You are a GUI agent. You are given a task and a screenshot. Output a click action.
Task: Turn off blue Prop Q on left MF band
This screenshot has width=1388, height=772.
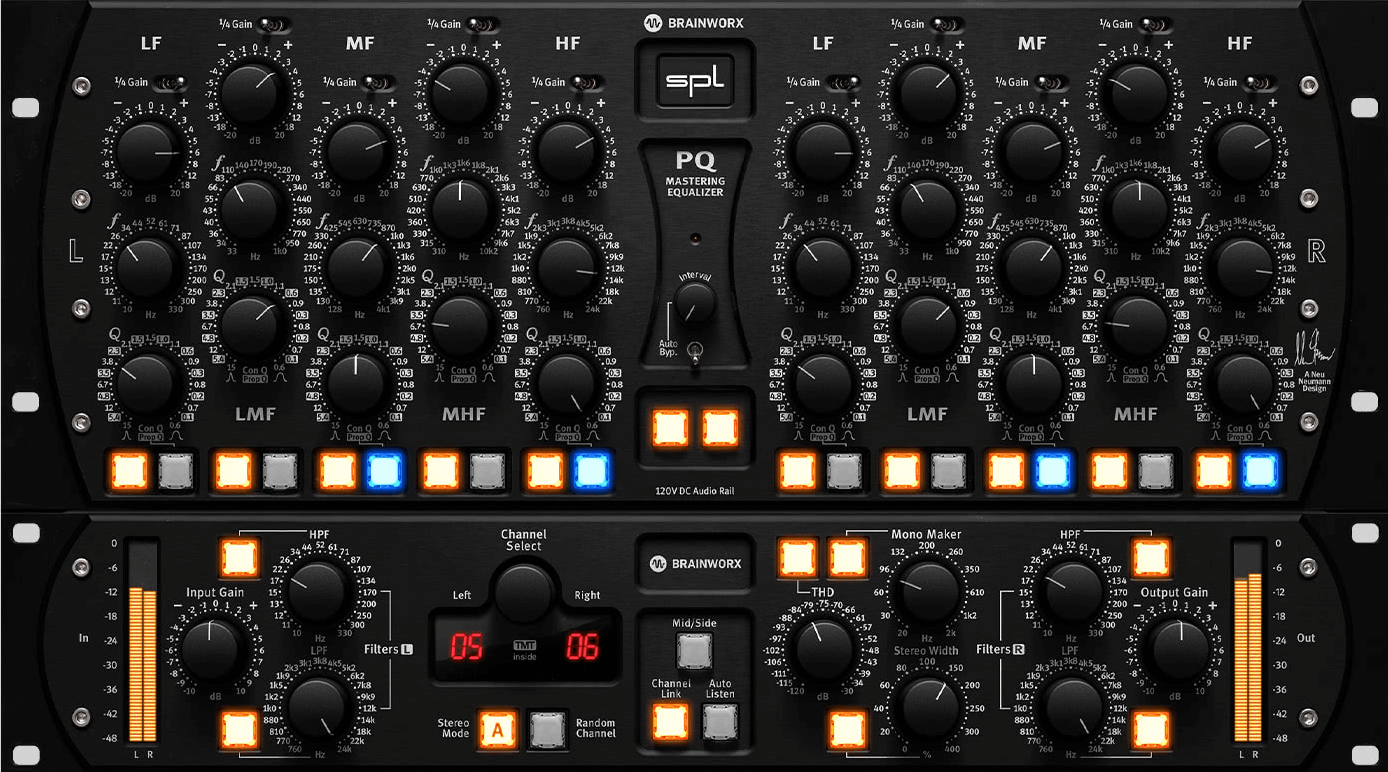point(383,470)
